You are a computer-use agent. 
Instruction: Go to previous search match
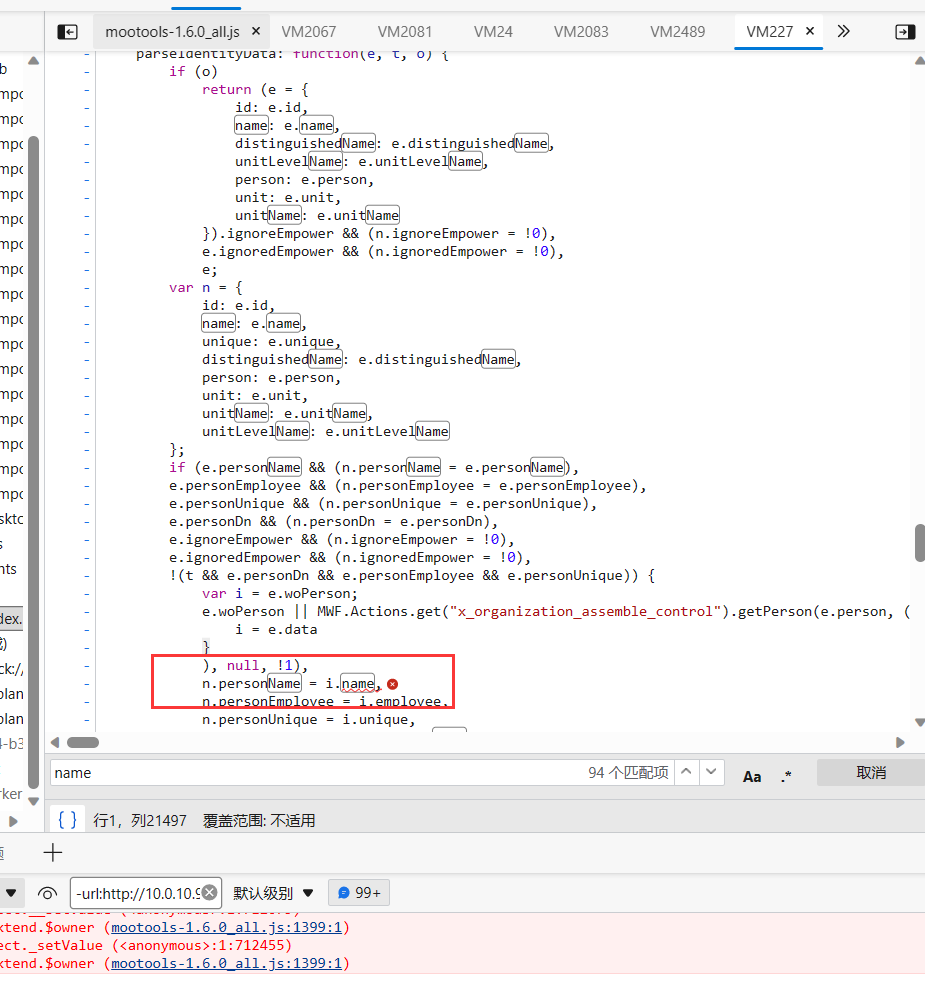pyautogui.click(x=687, y=772)
